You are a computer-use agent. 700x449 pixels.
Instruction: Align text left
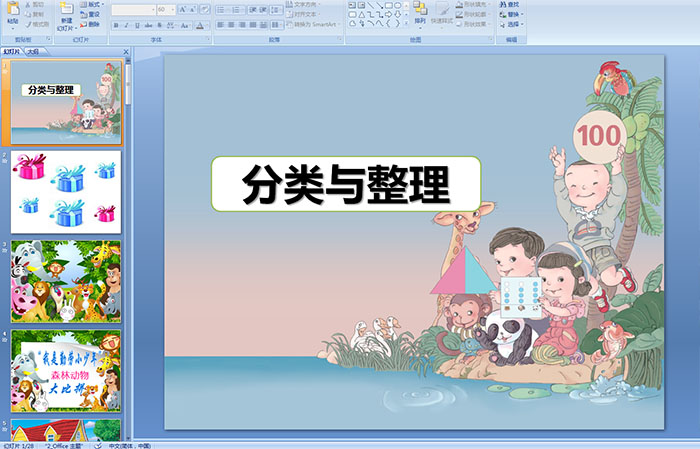(x=220, y=25)
